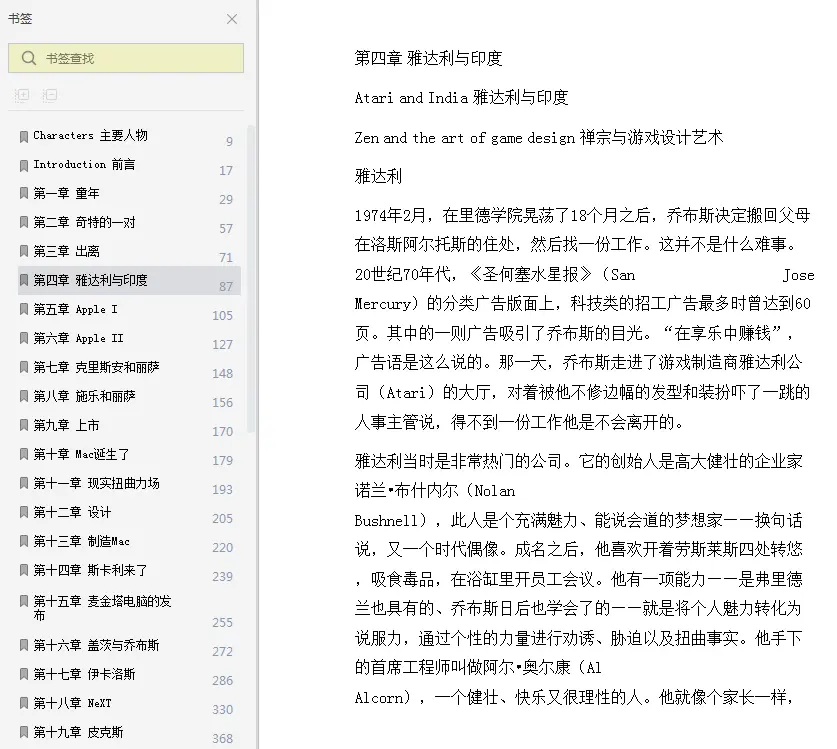Image resolution: width=837 pixels, height=749 pixels.
Task: Click bookmark flag icon beside 第五章 Apple I
Action: pos(23,309)
